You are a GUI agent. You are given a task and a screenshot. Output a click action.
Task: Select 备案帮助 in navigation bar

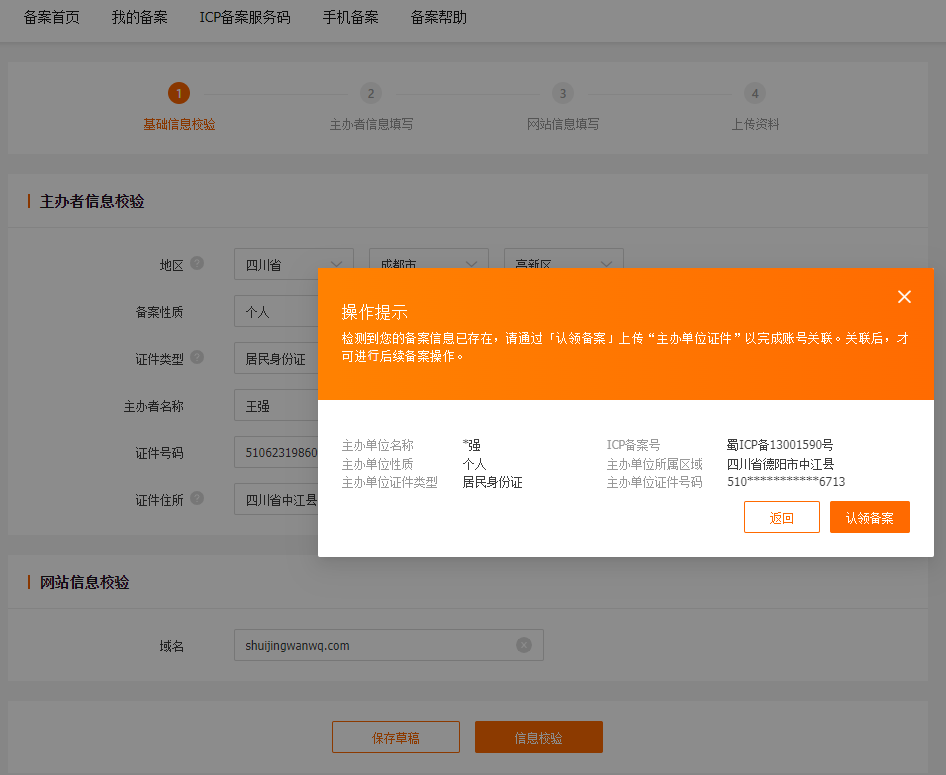click(438, 18)
